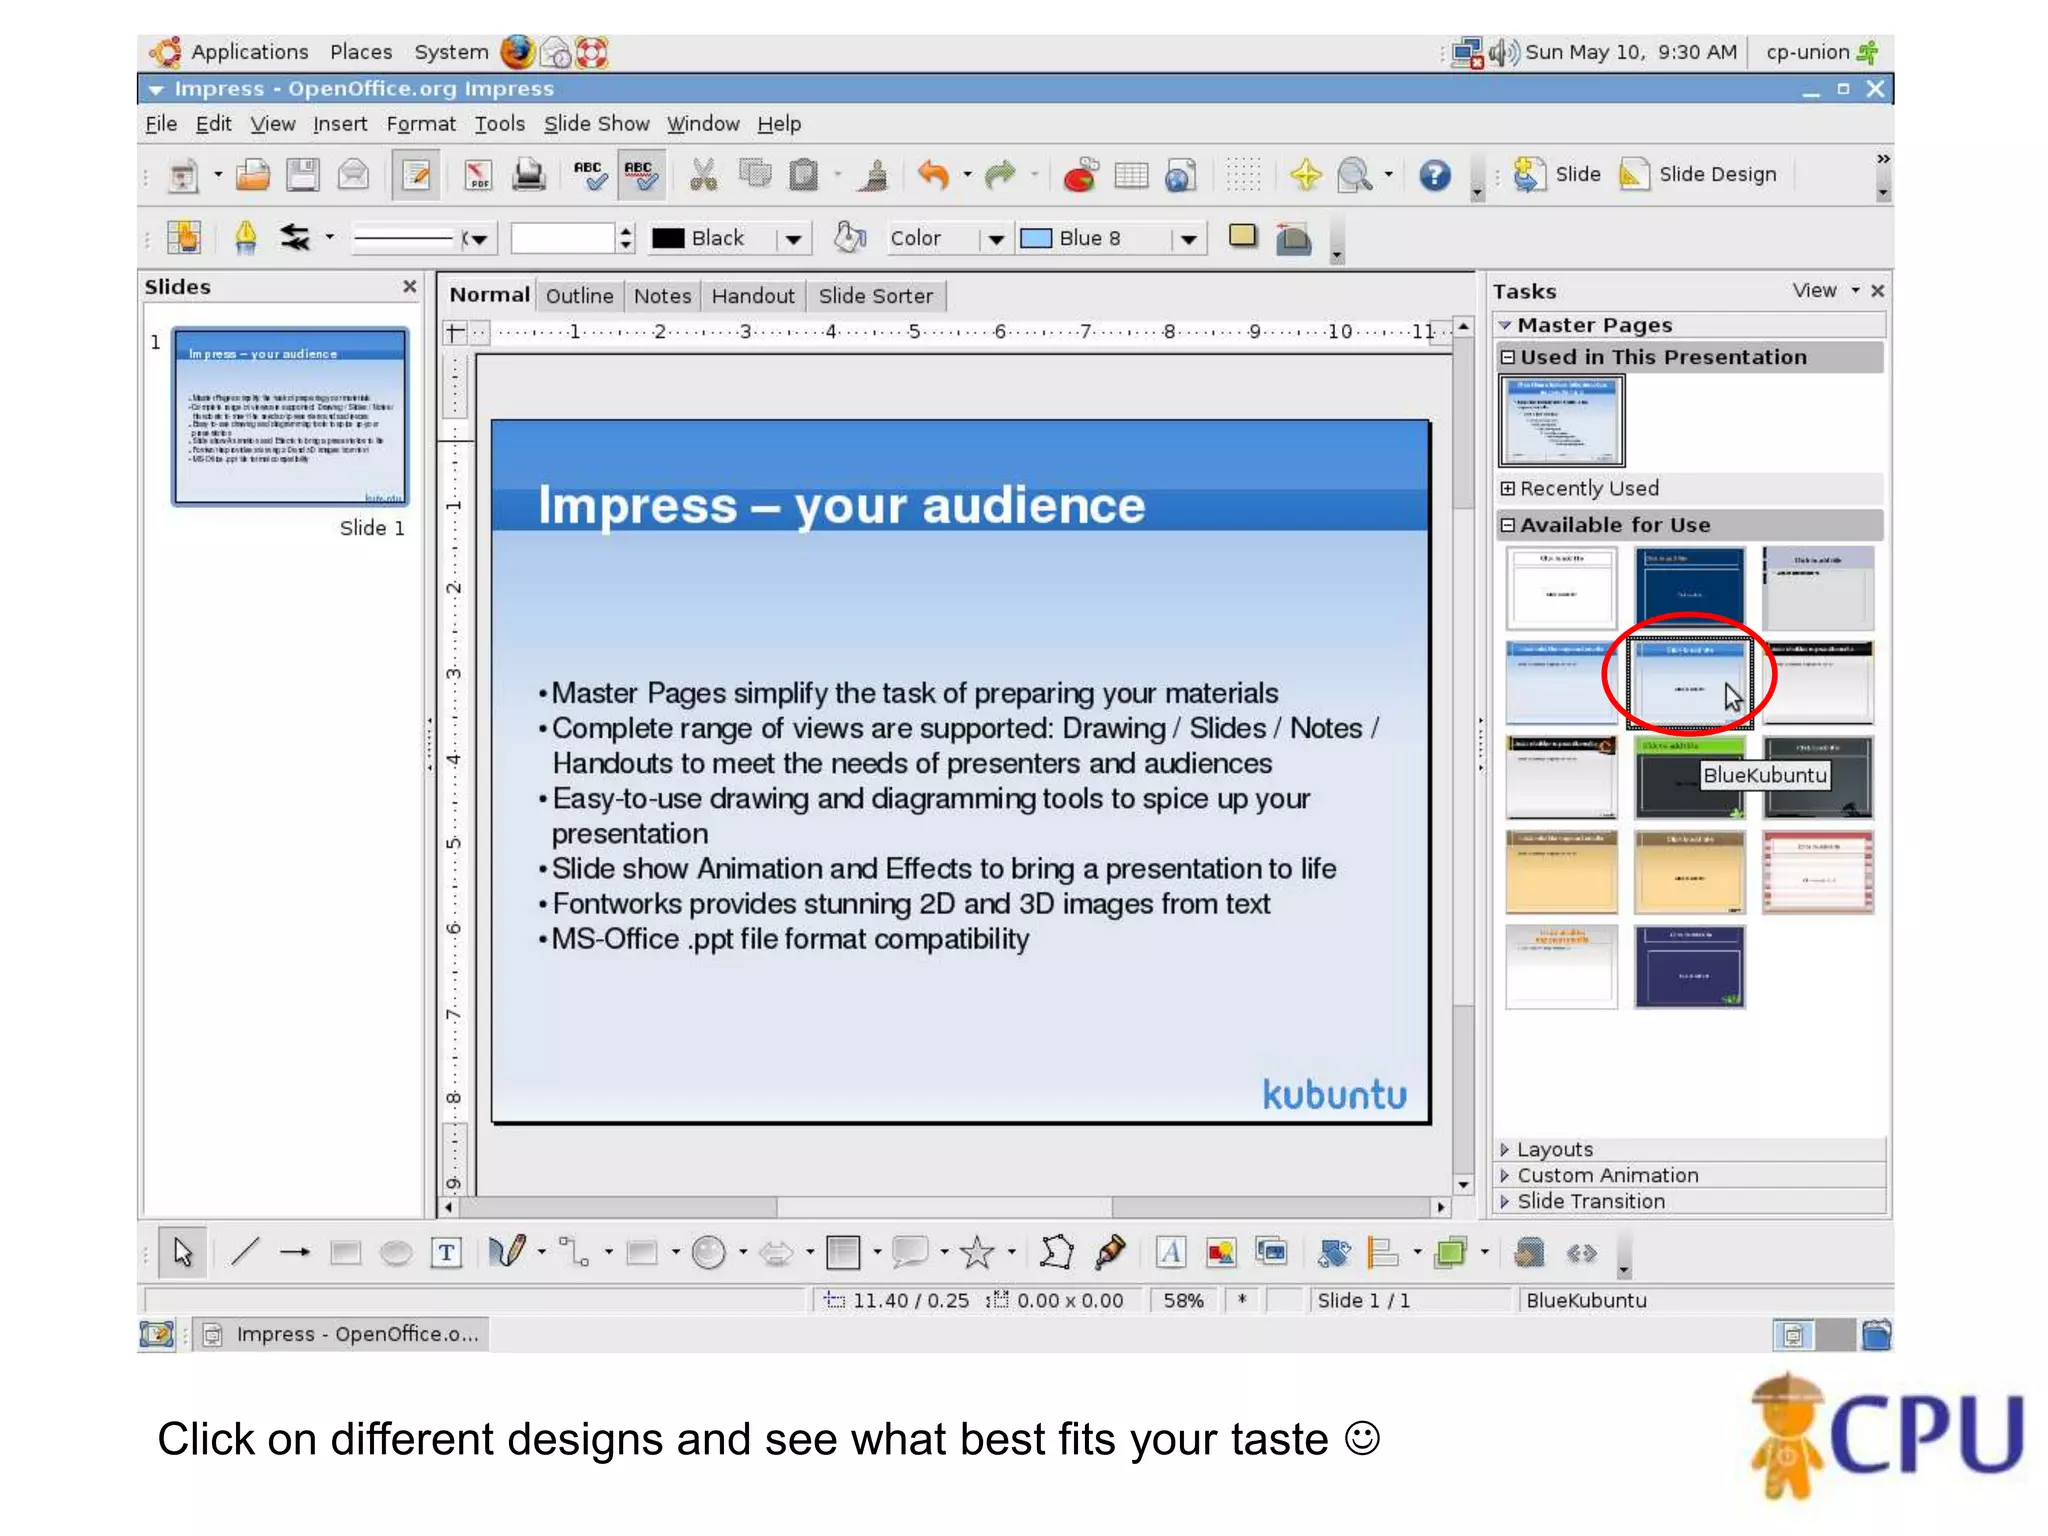Click the 58% zoom level in status bar
This screenshot has height=1536, width=2048.
pos(1183,1300)
